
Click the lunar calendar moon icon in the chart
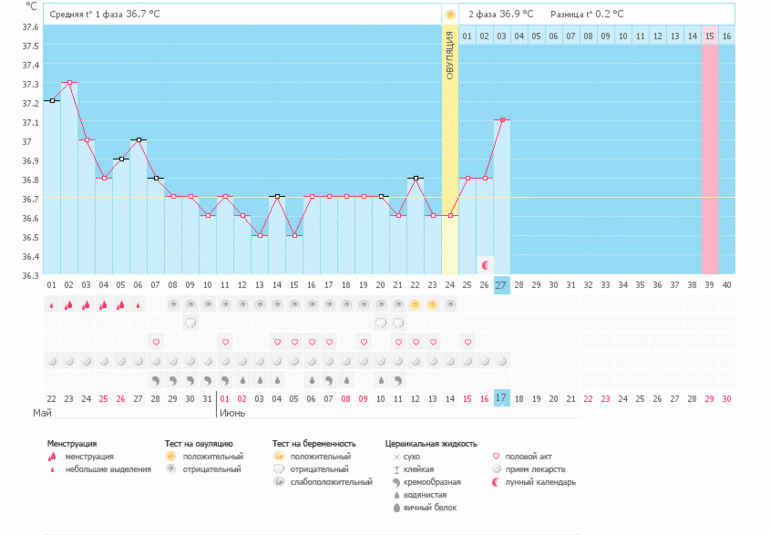coord(485,265)
